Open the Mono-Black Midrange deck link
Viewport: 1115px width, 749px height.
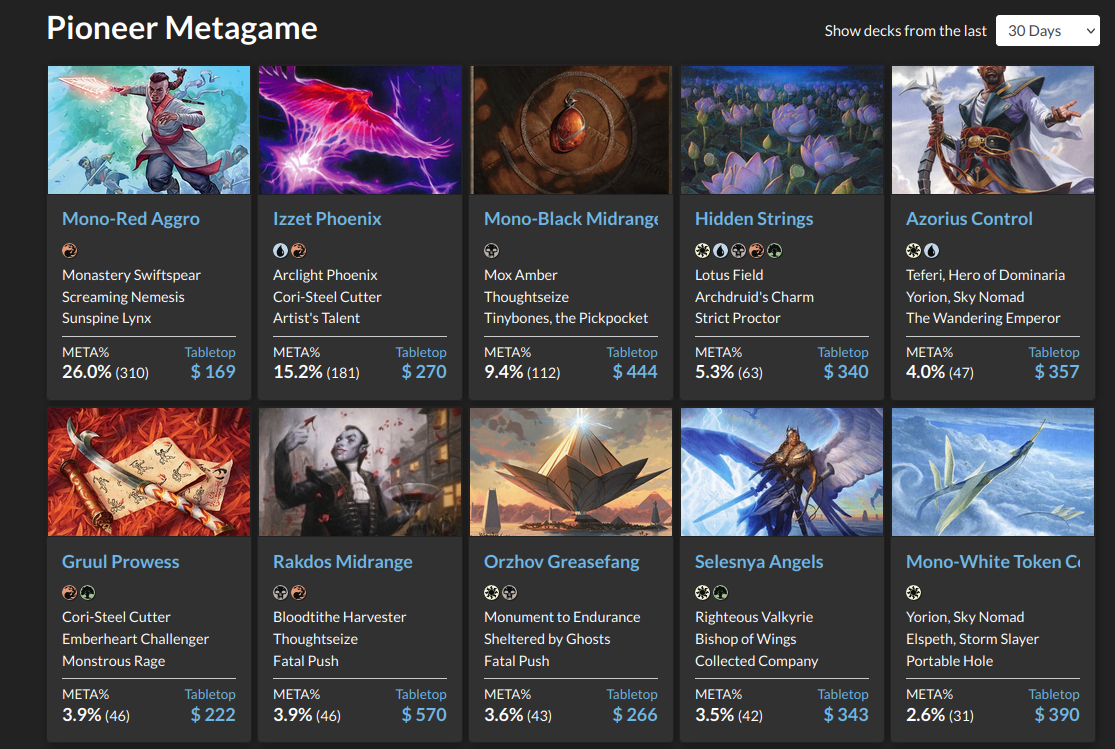tap(571, 219)
